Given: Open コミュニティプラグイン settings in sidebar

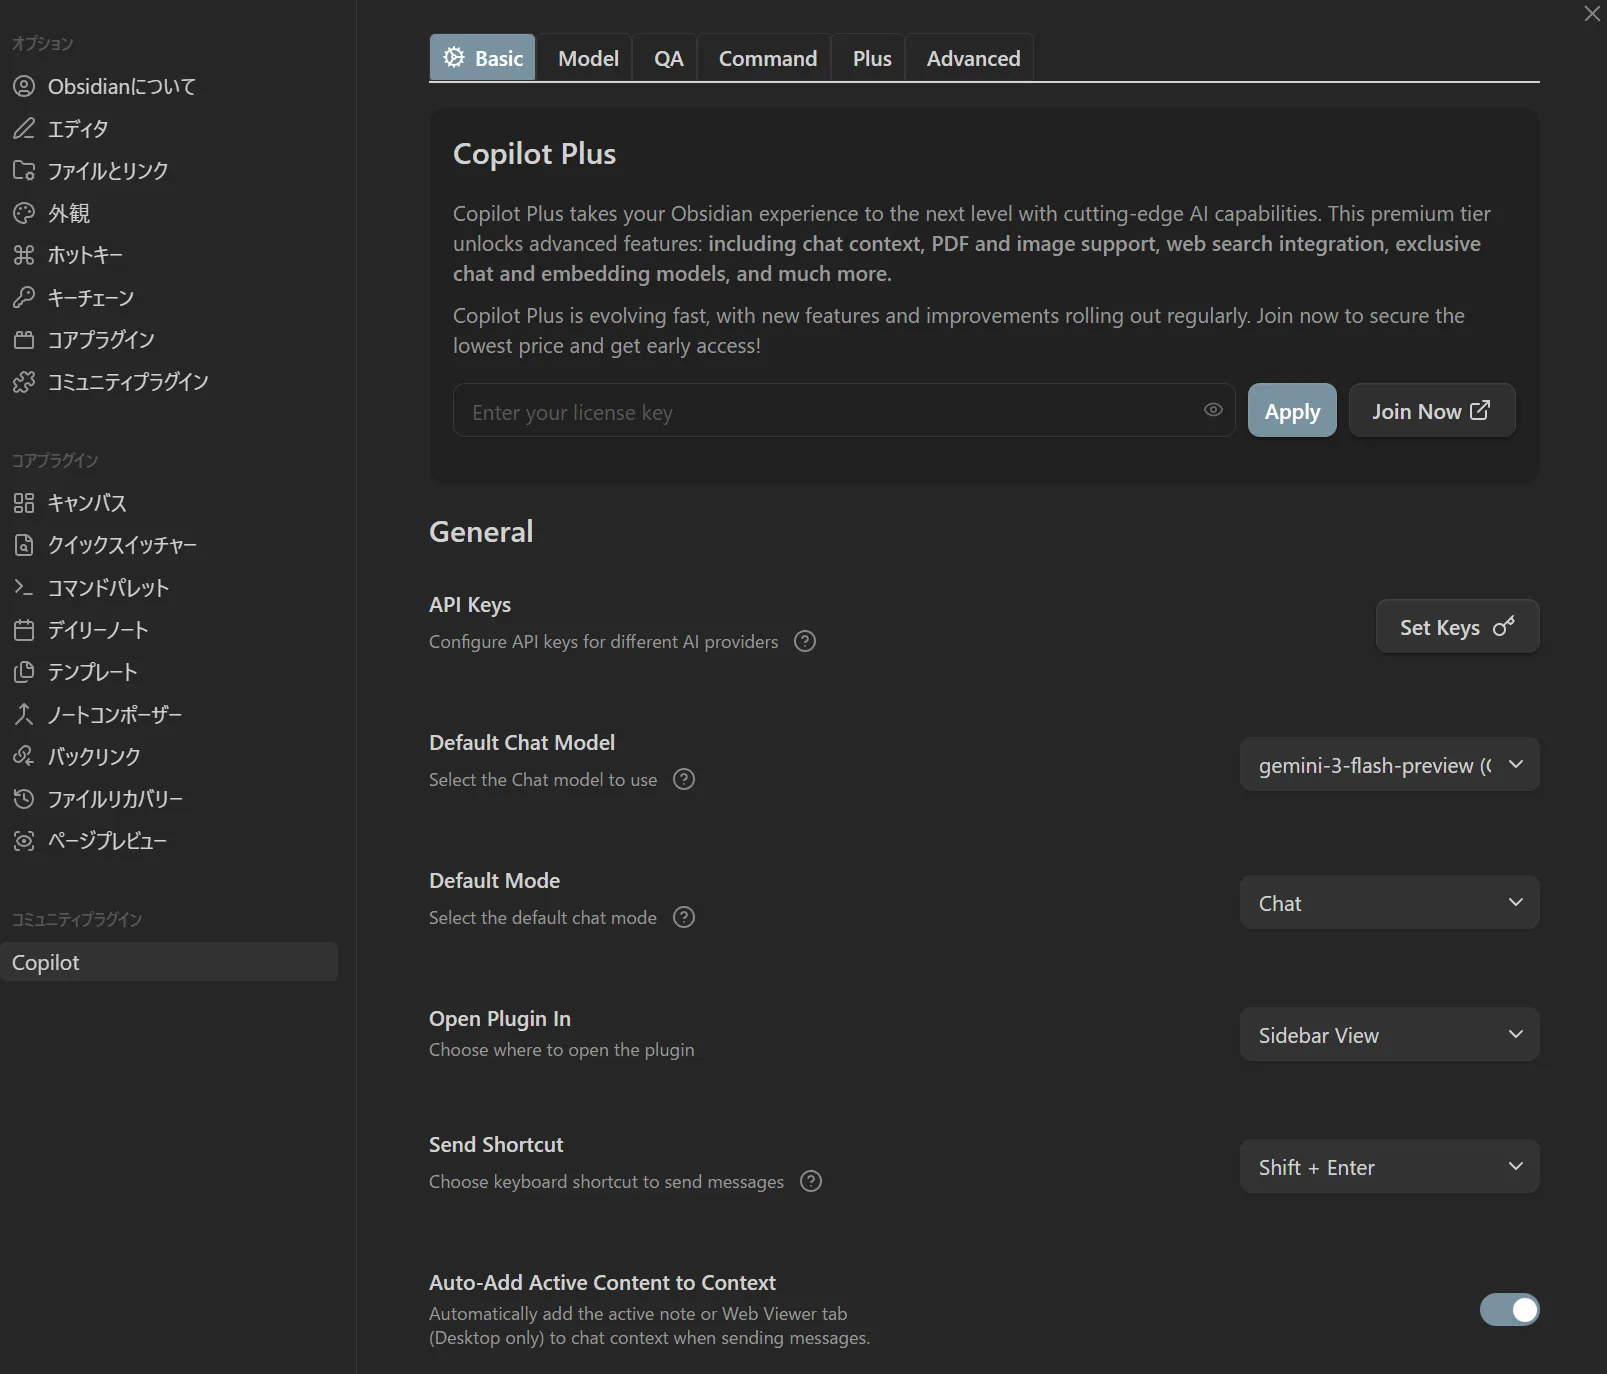Looking at the screenshot, I should click(127, 382).
